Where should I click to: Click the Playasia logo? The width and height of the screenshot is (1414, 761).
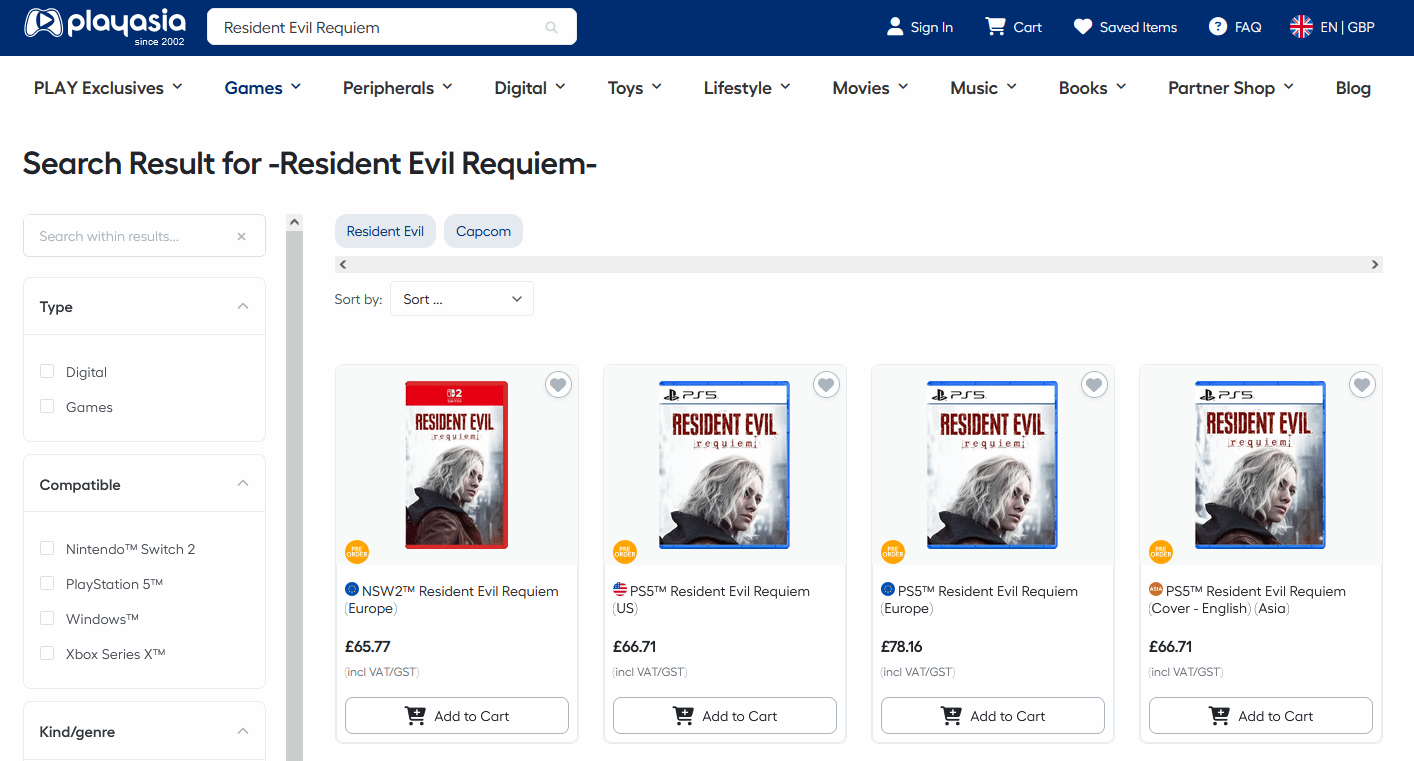pyautogui.click(x=105, y=27)
